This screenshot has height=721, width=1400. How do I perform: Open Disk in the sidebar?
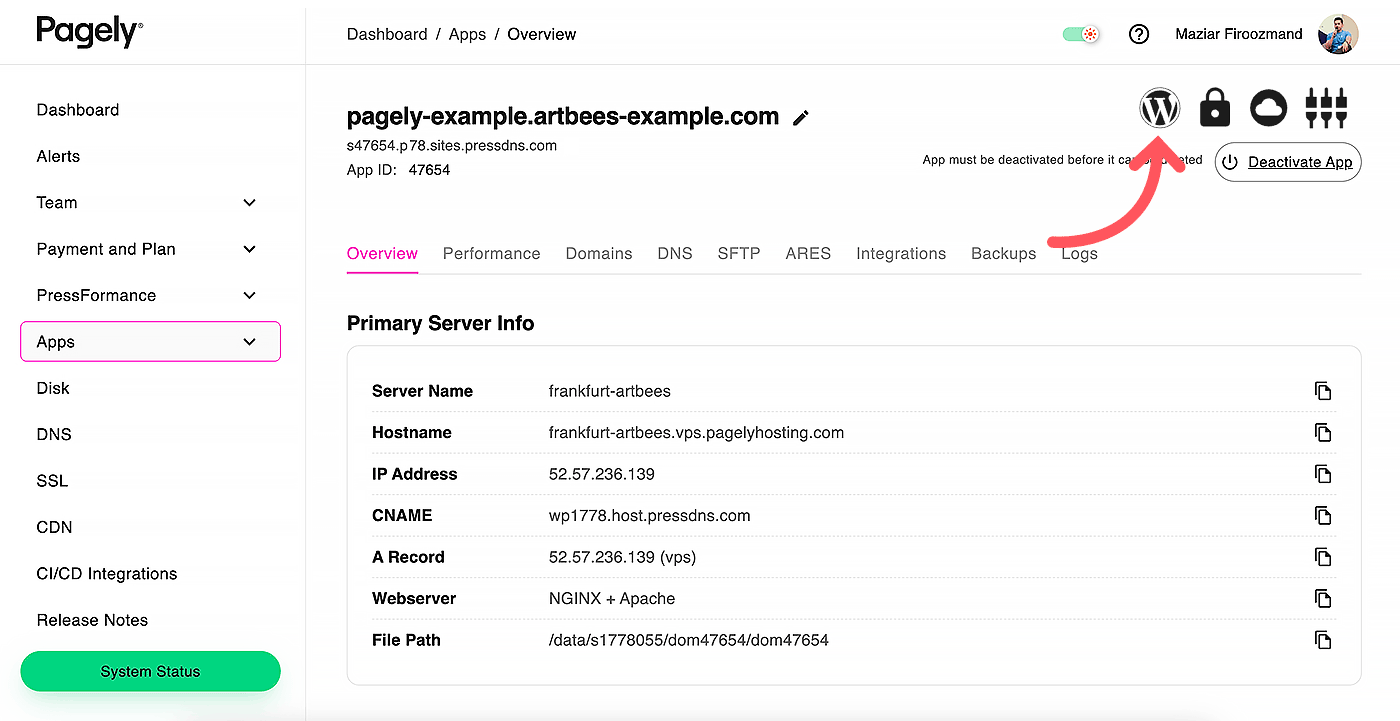click(53, 388)
